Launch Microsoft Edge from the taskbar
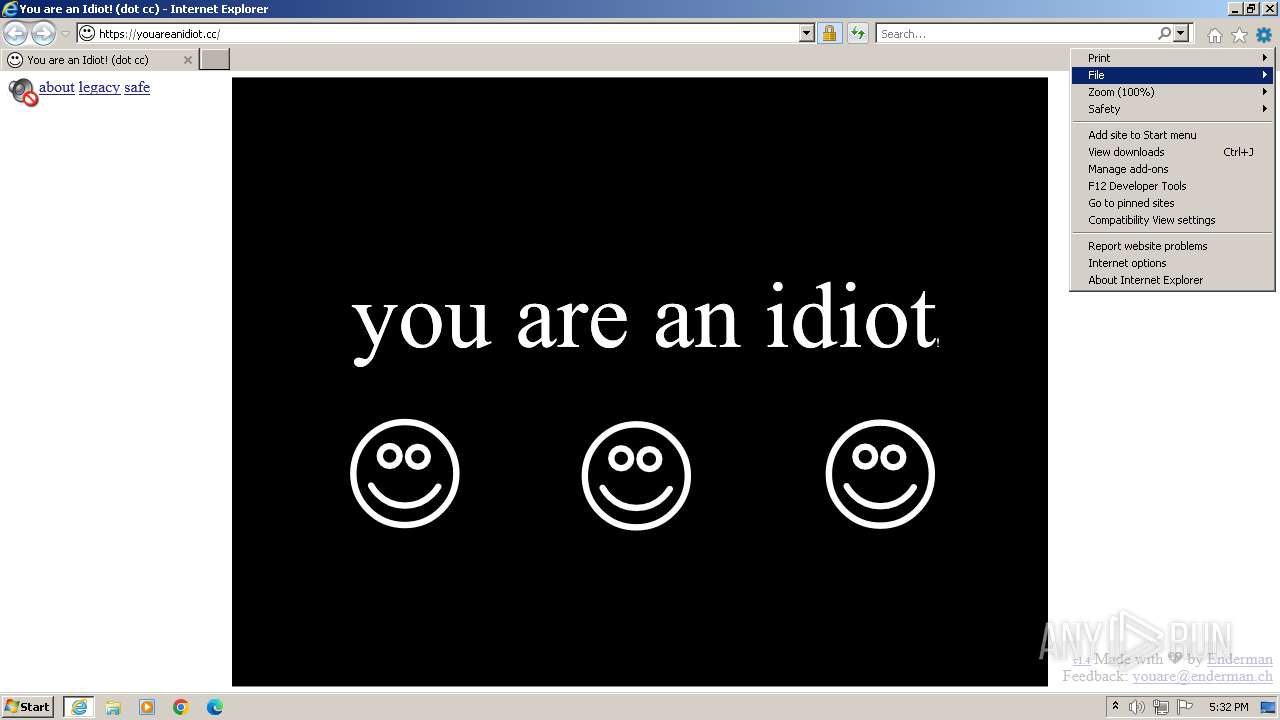 (x=215, y=707)
